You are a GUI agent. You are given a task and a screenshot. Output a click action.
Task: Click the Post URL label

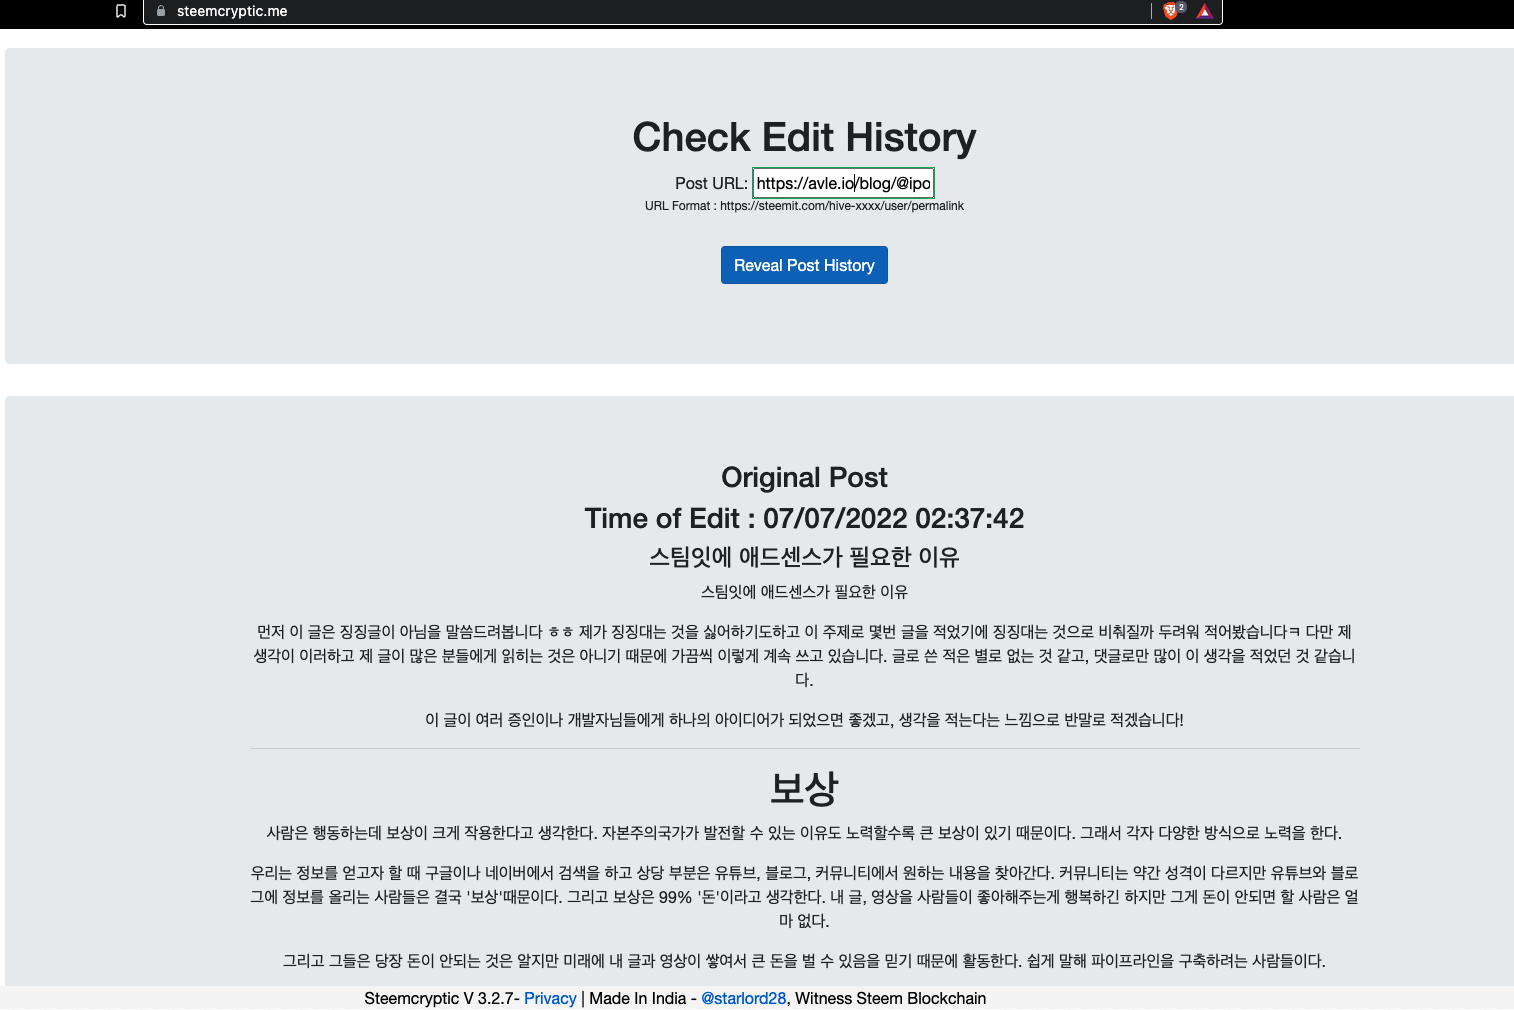711,183
